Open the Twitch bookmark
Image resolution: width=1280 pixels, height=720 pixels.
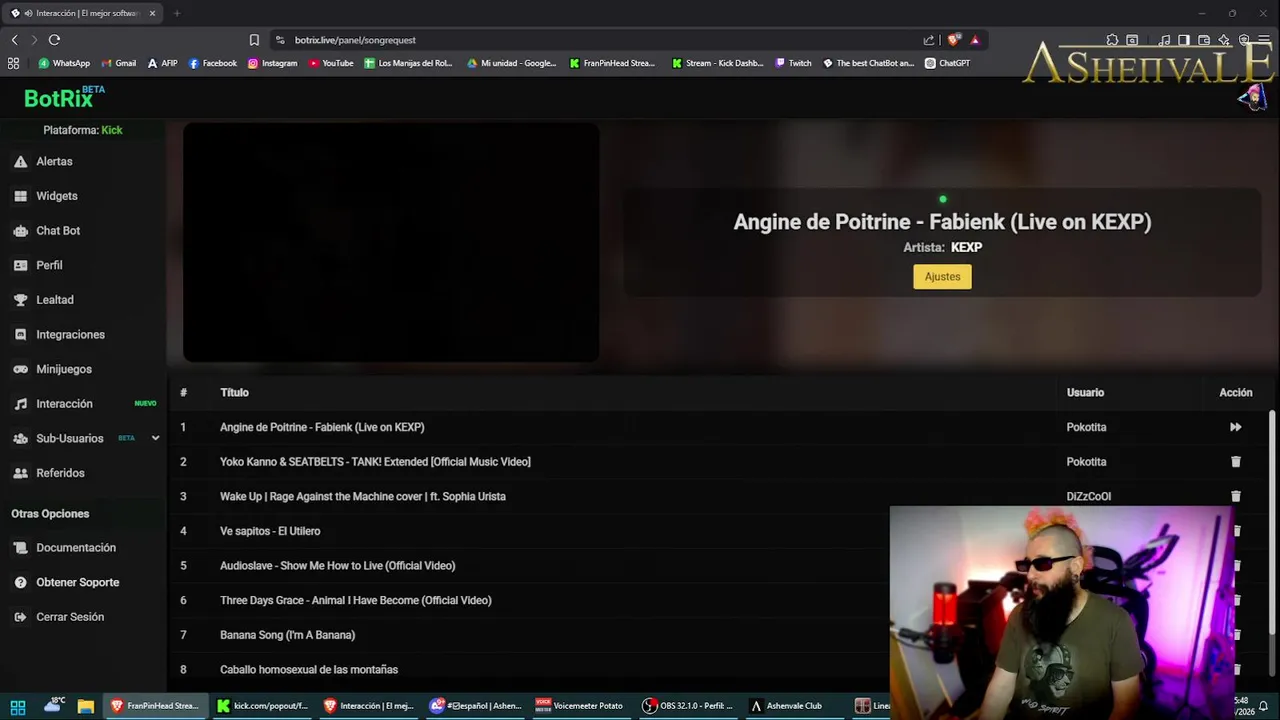click(793, 63)
